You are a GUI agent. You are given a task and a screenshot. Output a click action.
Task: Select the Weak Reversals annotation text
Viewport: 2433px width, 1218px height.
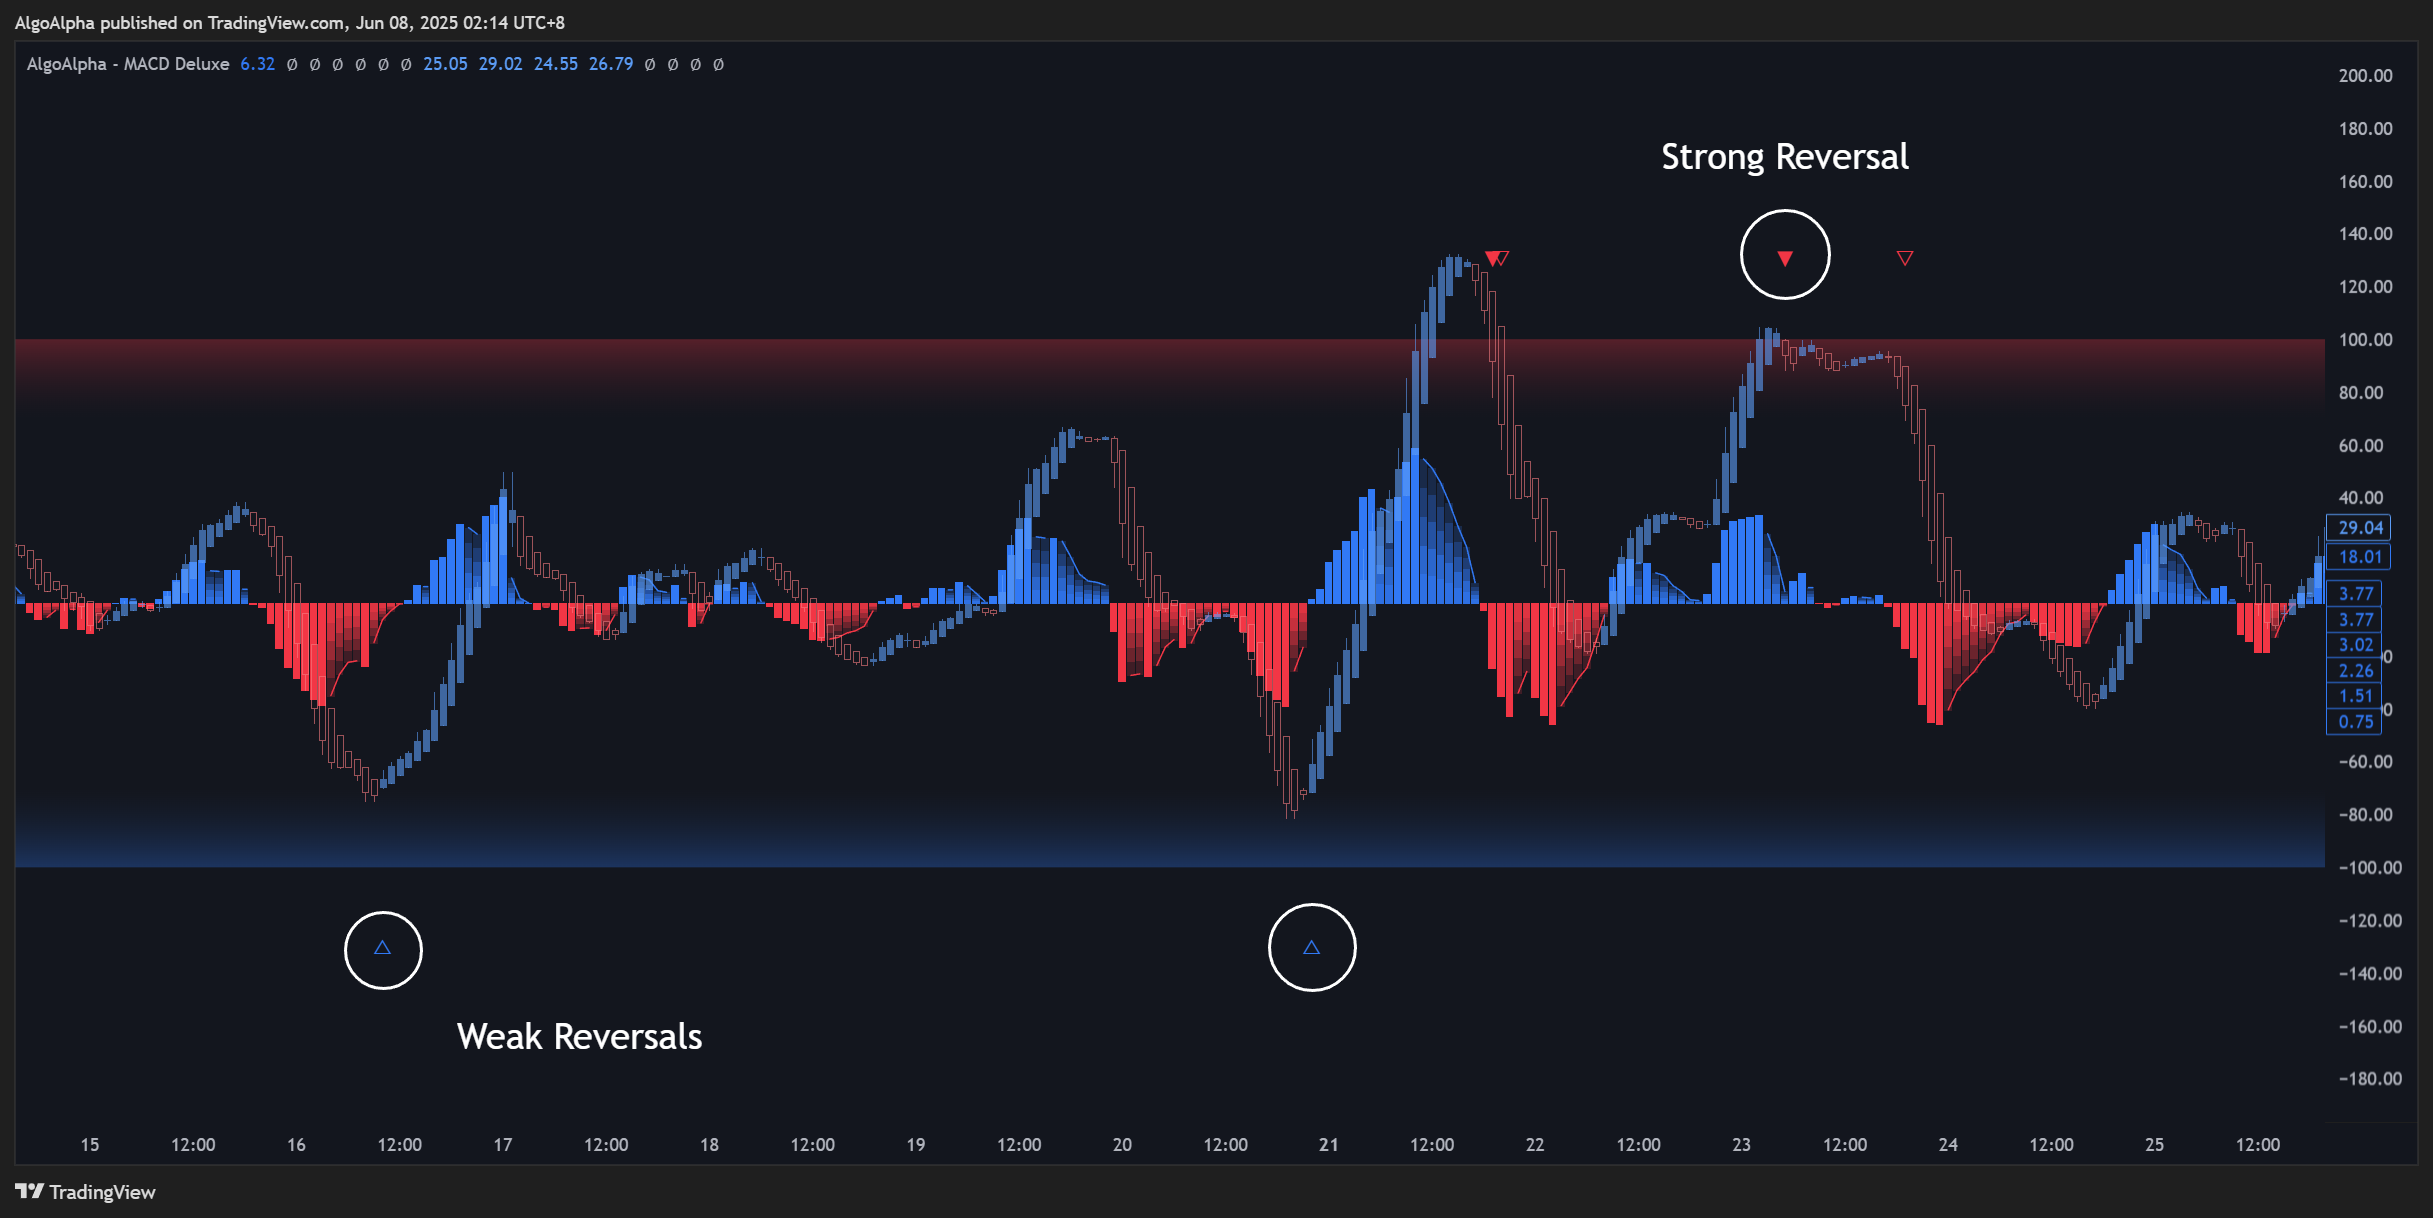(579, 1037)
